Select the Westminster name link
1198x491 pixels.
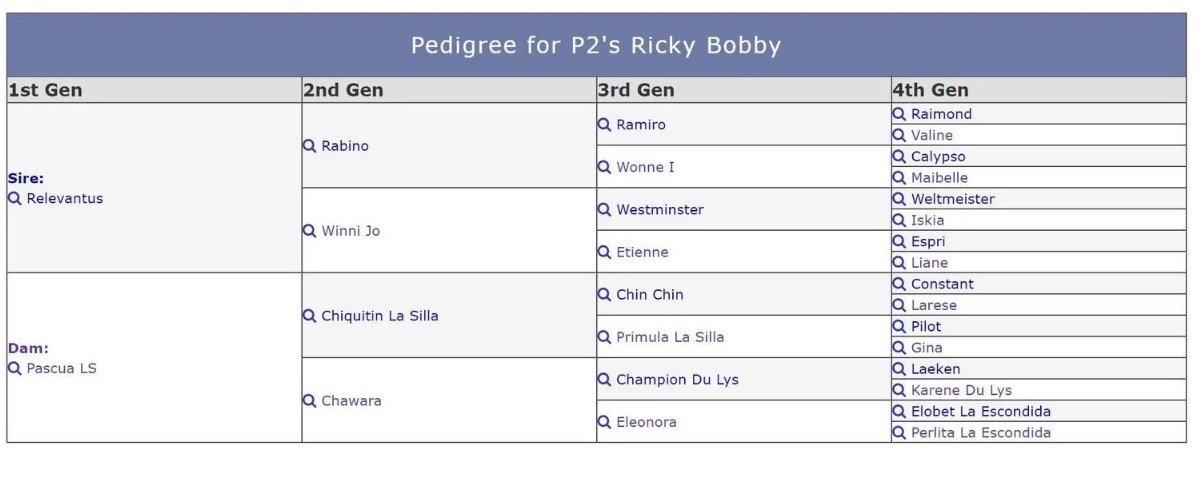point(660,209)
